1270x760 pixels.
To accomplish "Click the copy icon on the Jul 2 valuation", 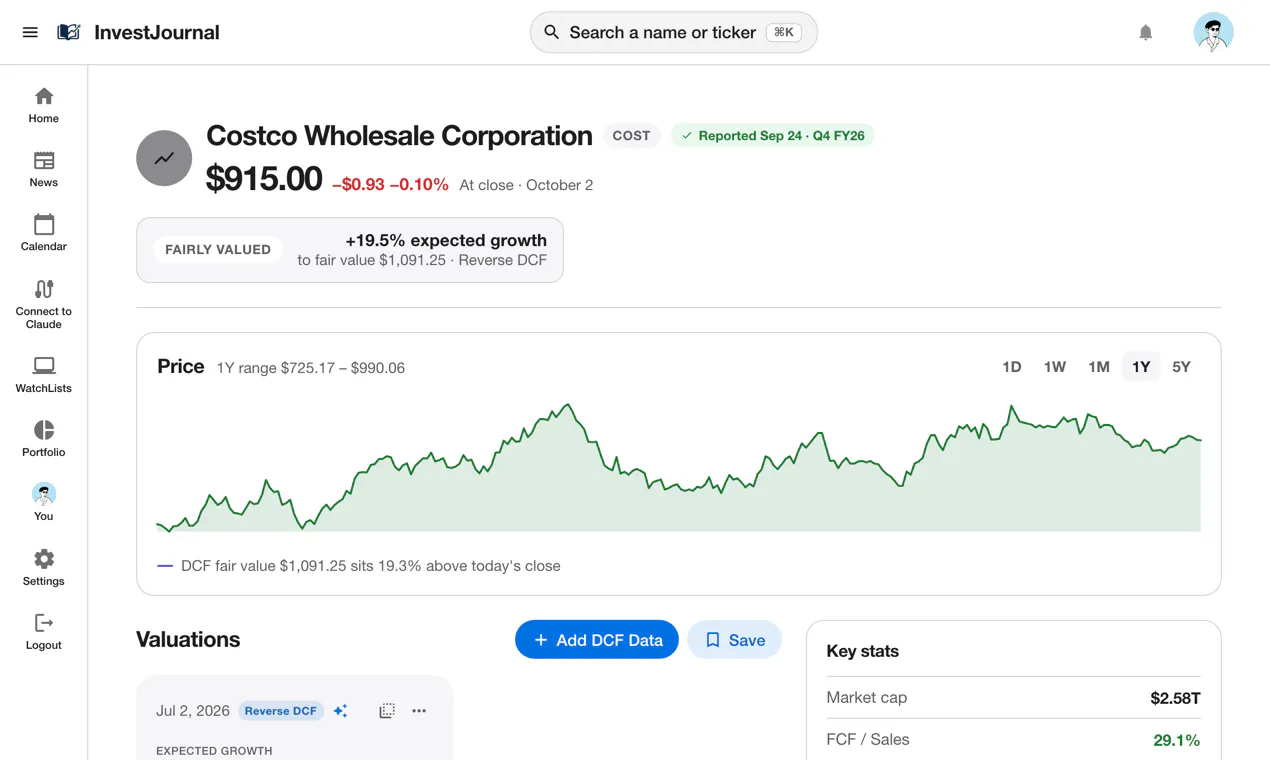I will pyautogui.click(x=387, y=711).
